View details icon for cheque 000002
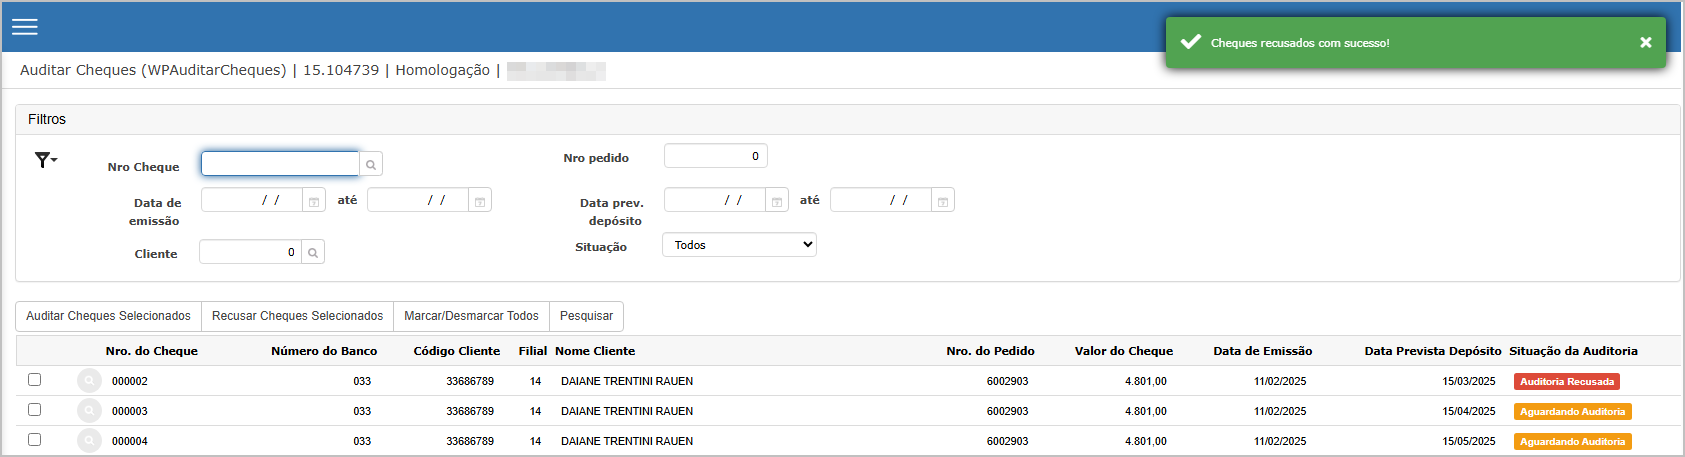Screen dimensions: 1685x457 [x=89, y=381]
